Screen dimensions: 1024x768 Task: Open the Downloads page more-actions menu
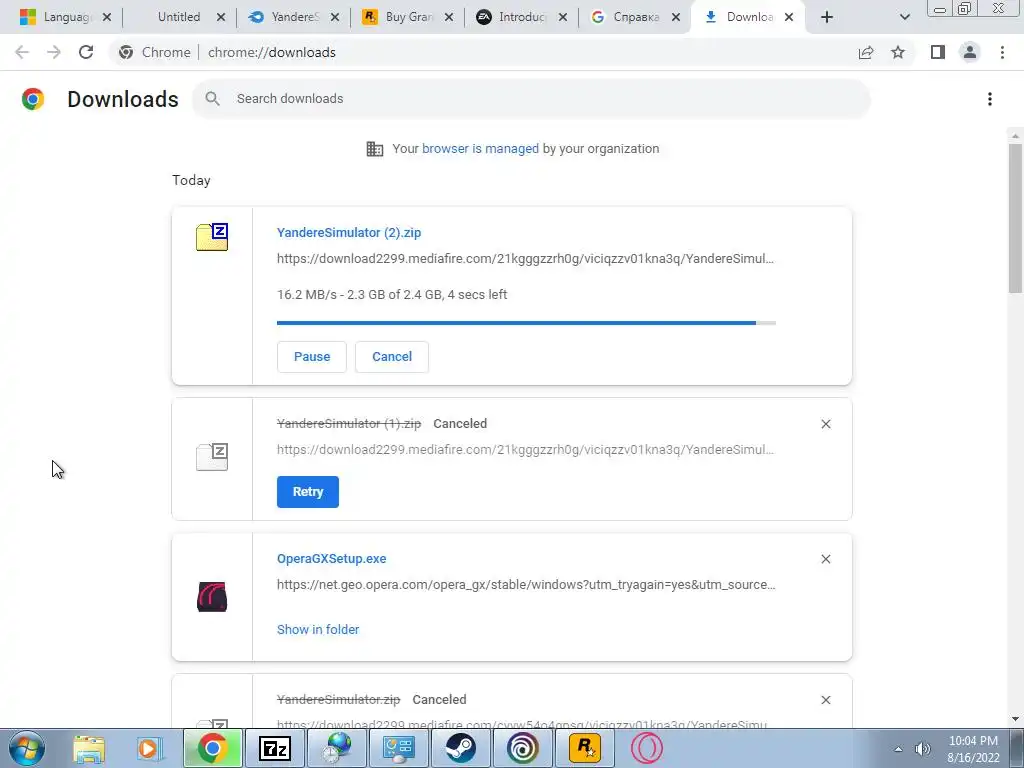point(990,99)
